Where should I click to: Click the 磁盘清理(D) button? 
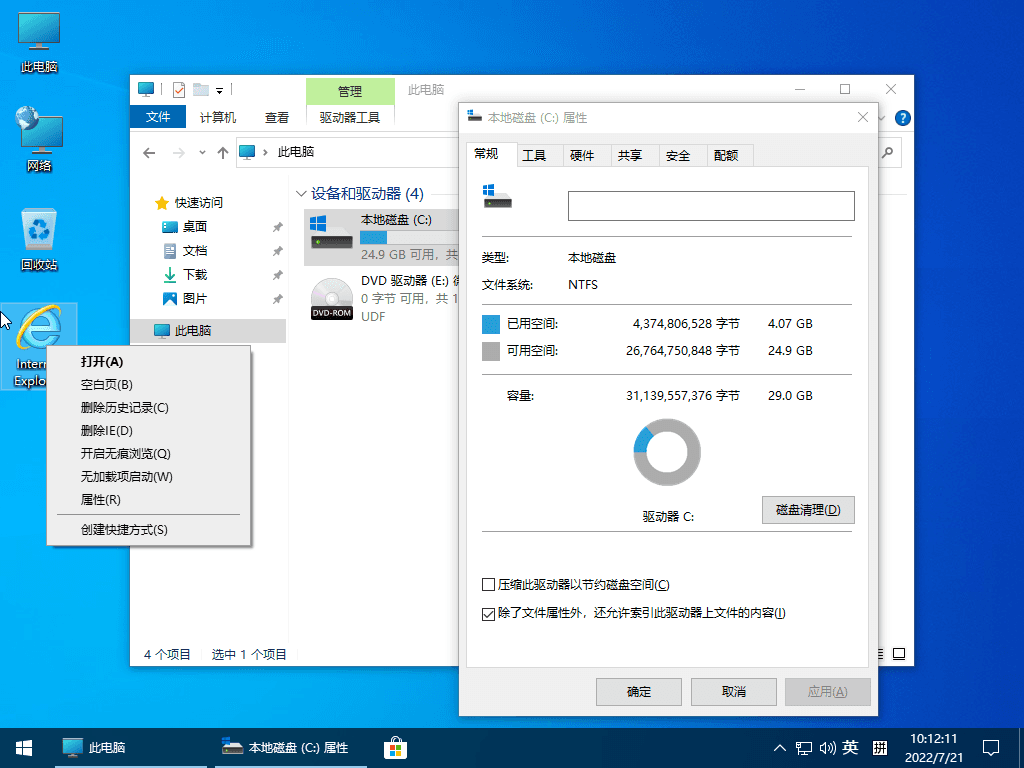808,510
